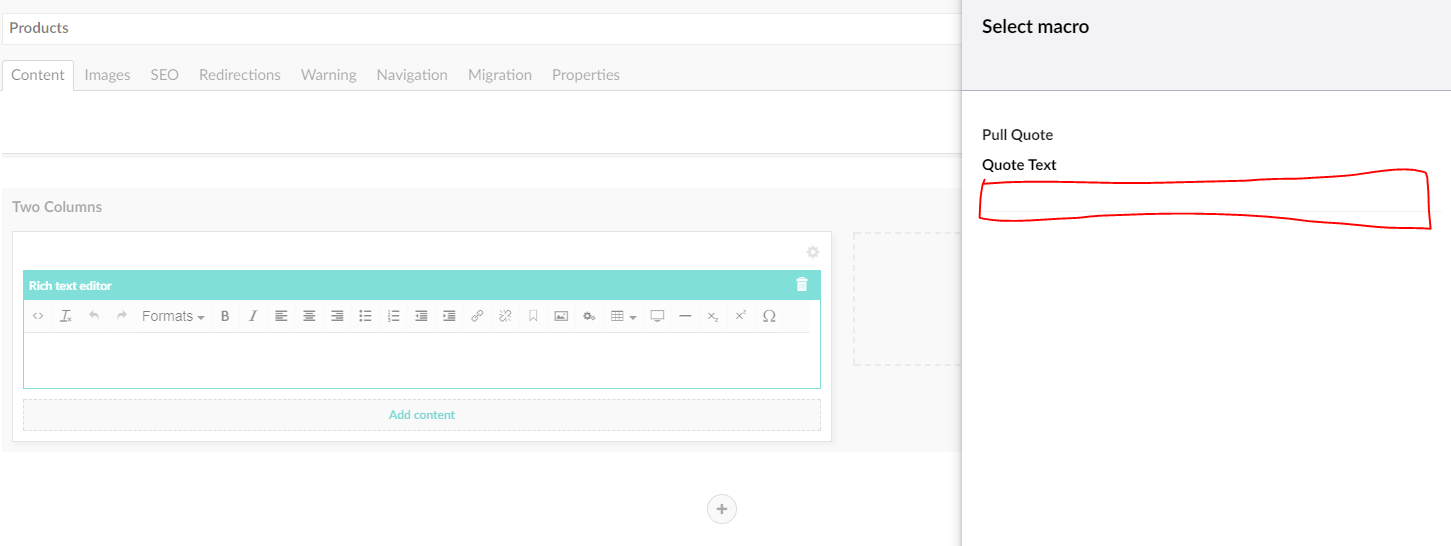
Task: Add a new row with plus button
Action: 721,509
